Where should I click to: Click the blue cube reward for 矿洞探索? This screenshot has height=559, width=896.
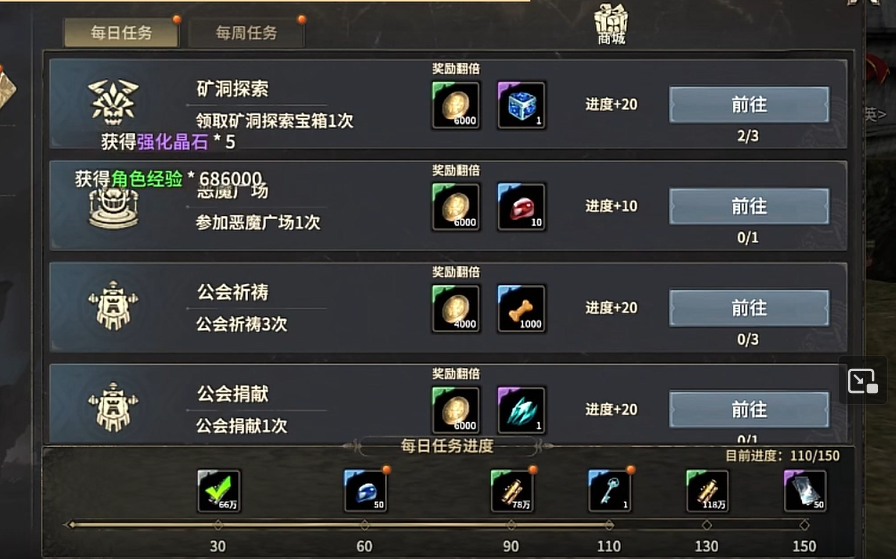[521, 105]
